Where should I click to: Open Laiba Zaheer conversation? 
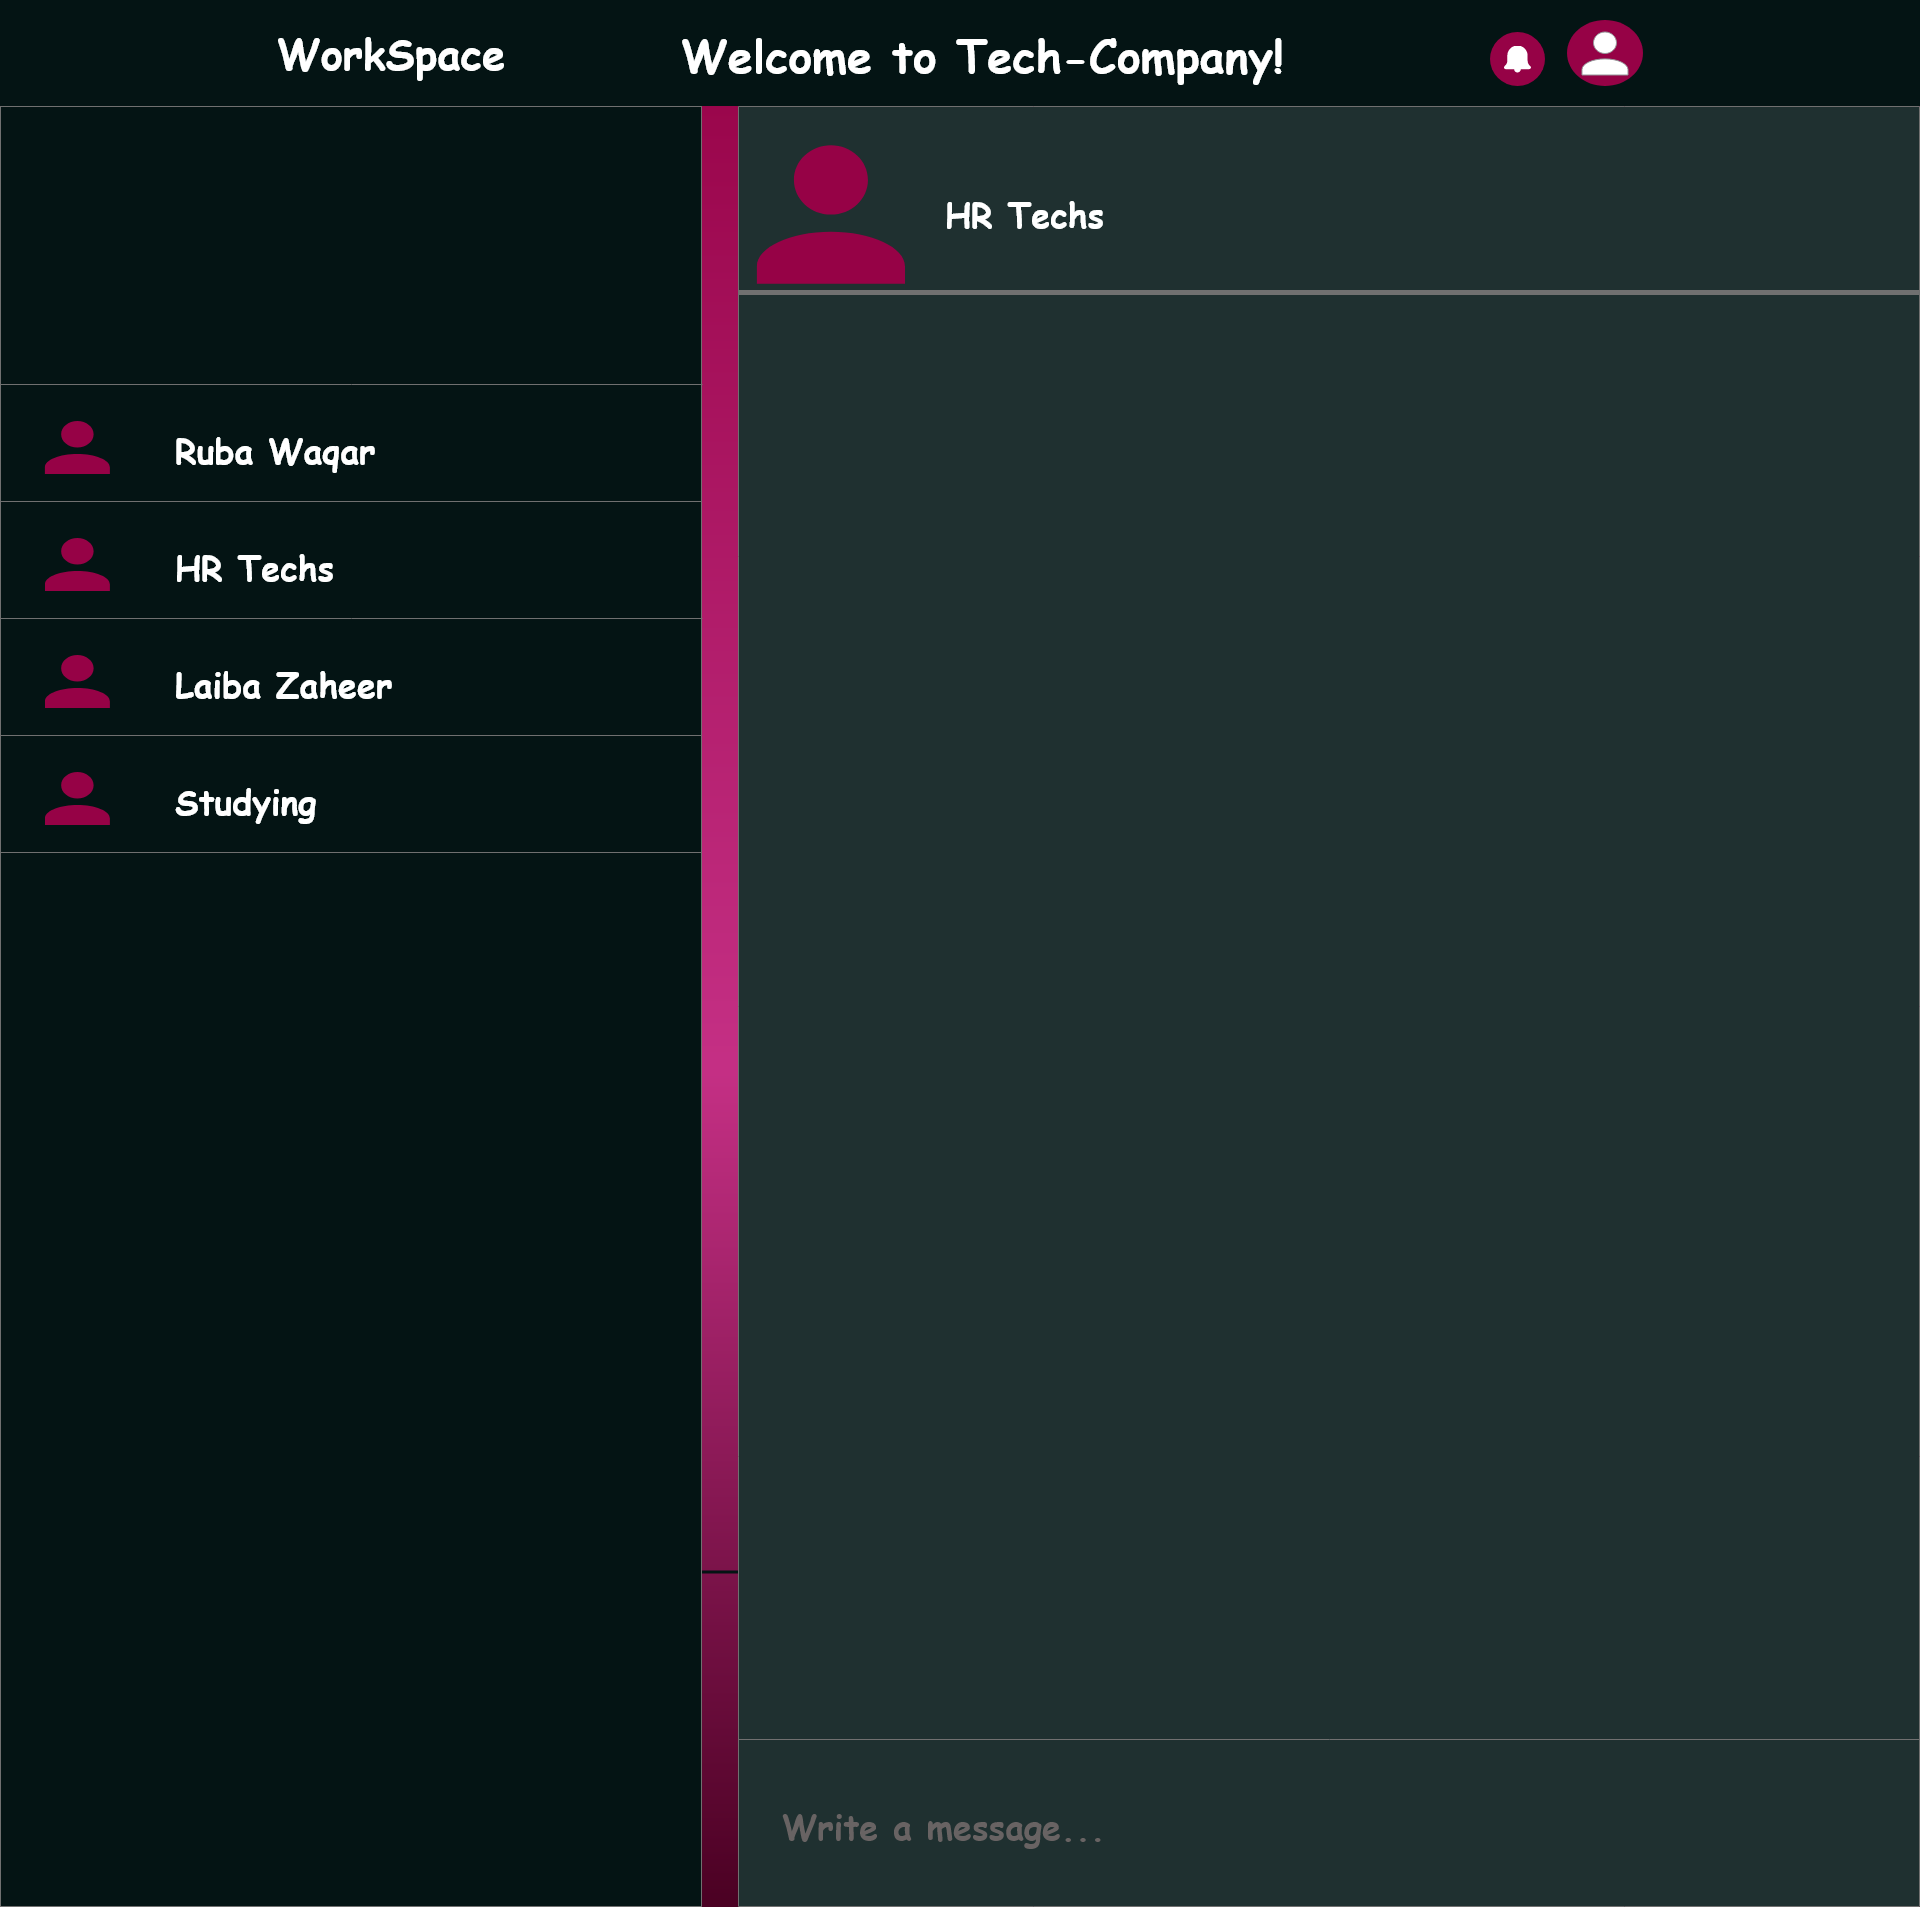pyautogui.click(x=283, y=686)
